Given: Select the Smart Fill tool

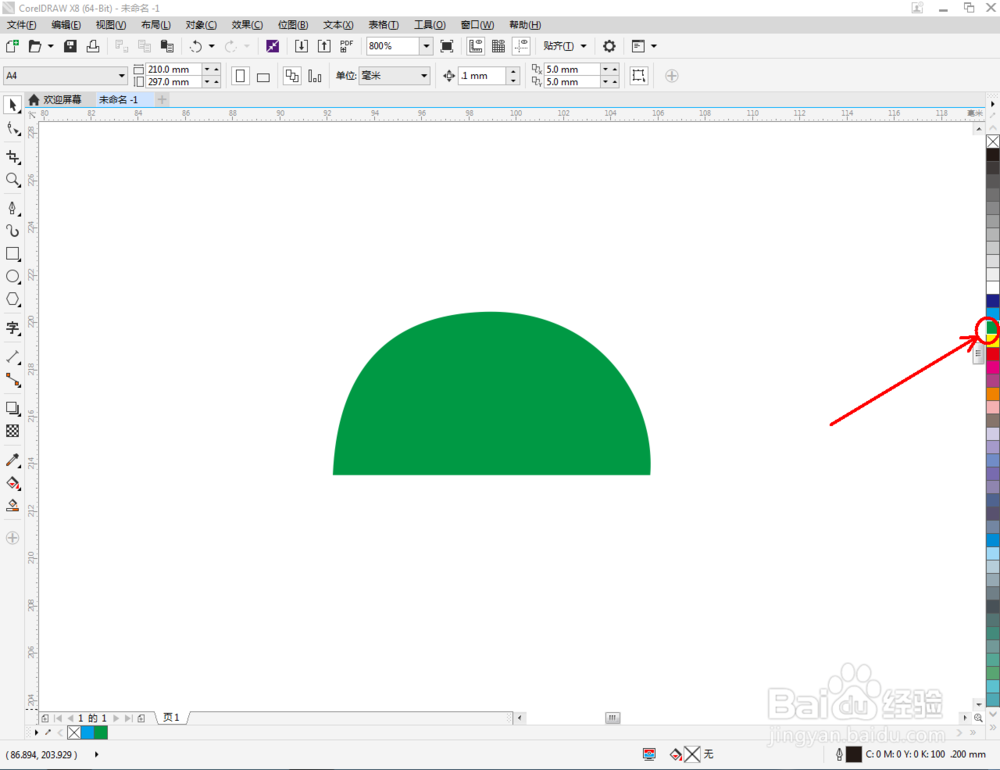Looking at the screenshot, I should point(13,506).
